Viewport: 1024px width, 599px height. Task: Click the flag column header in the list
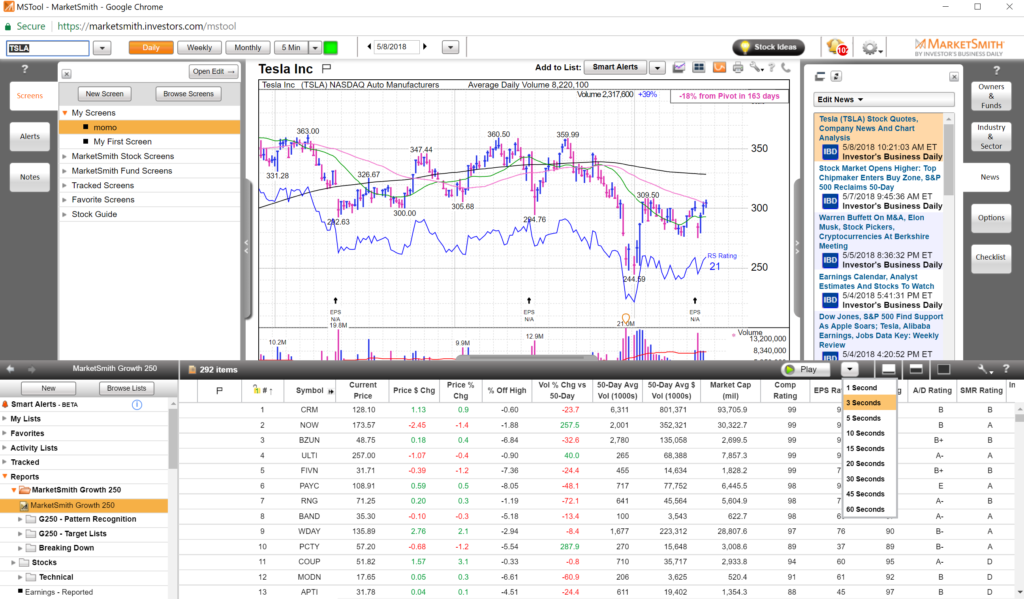(x=219, y=391)
